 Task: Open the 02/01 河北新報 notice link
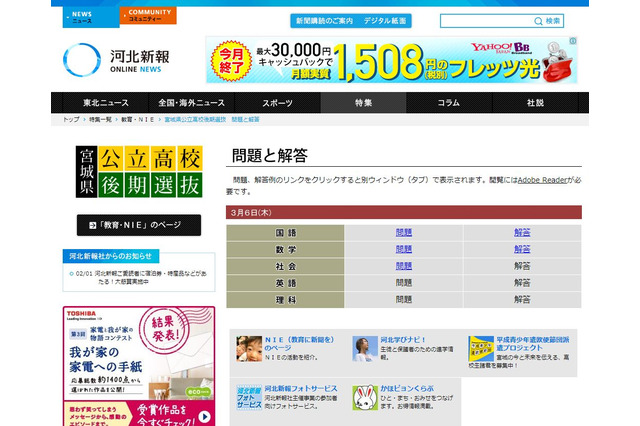[x=141, y=277]
